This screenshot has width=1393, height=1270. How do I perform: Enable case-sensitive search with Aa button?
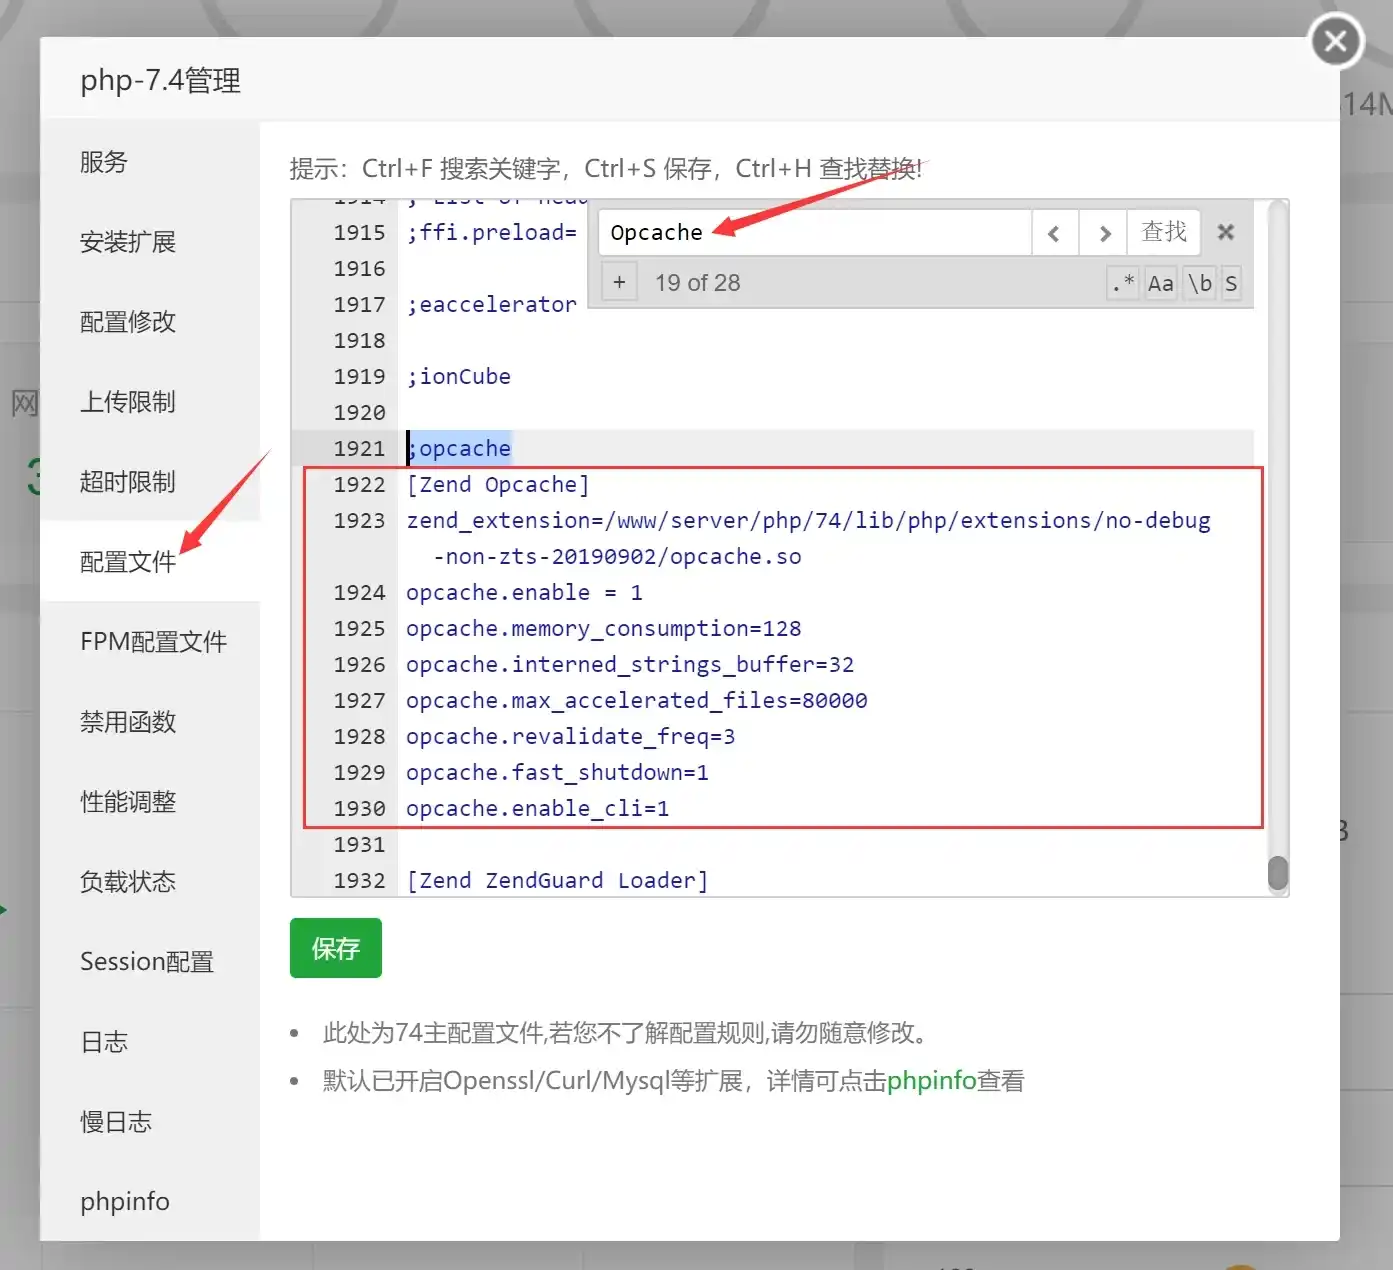[1160, 283]
